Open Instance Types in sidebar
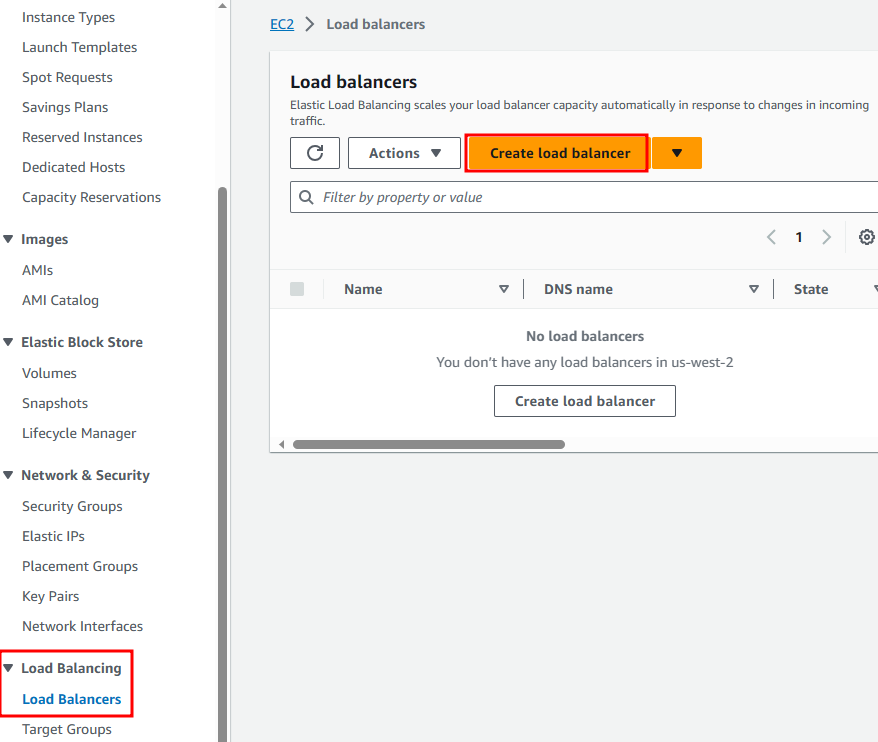Screen dimensions: 878x742 point(68,17)
